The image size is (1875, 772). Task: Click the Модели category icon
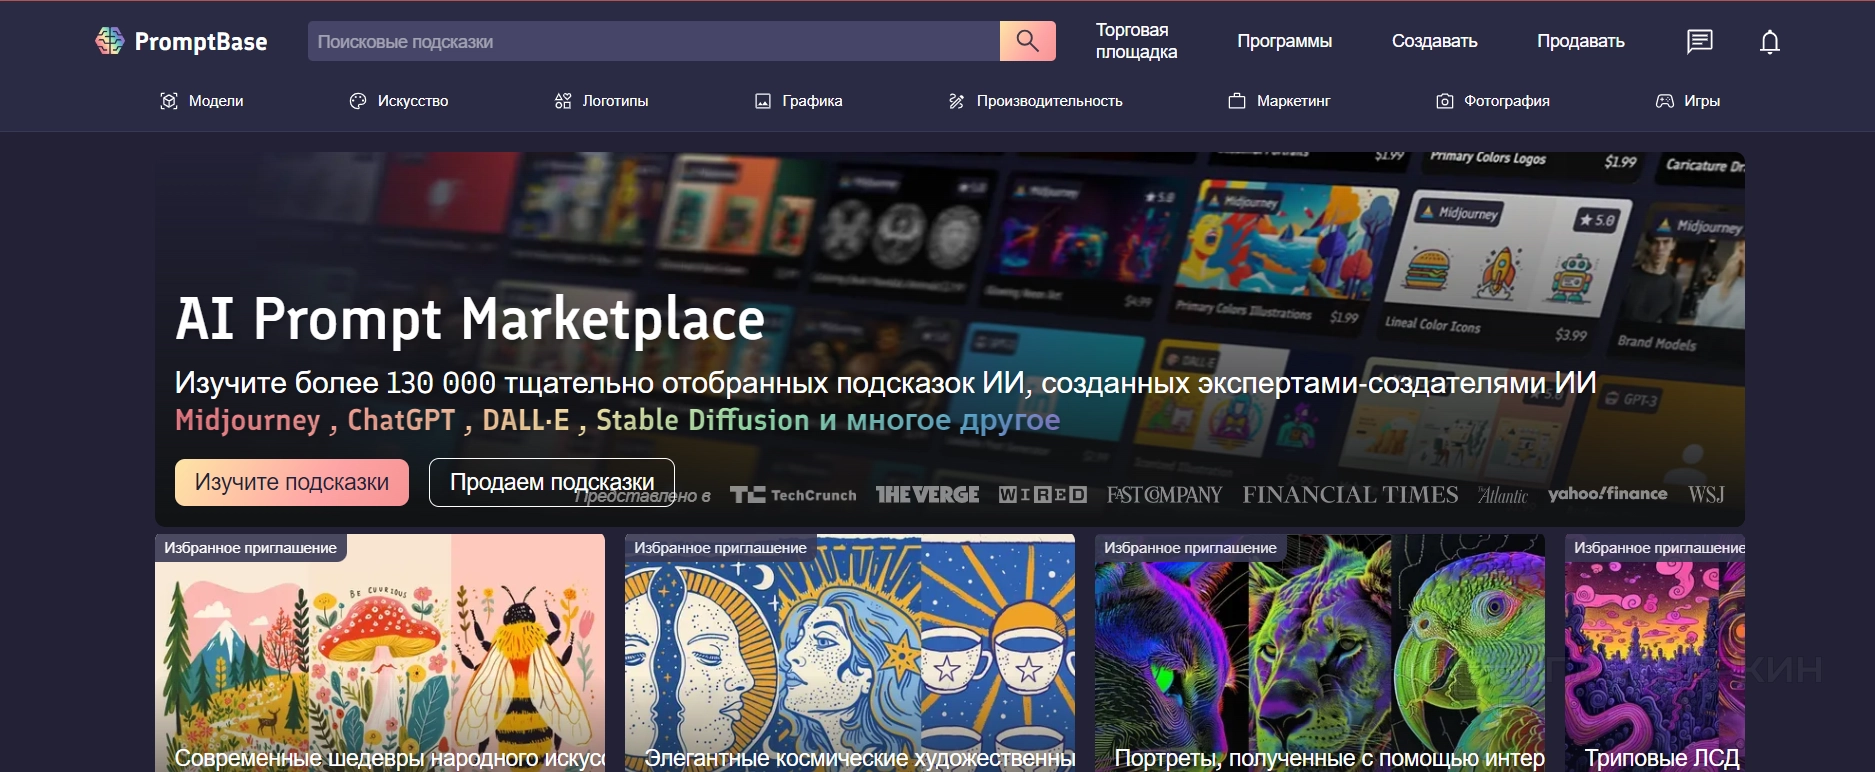(169, 101)
